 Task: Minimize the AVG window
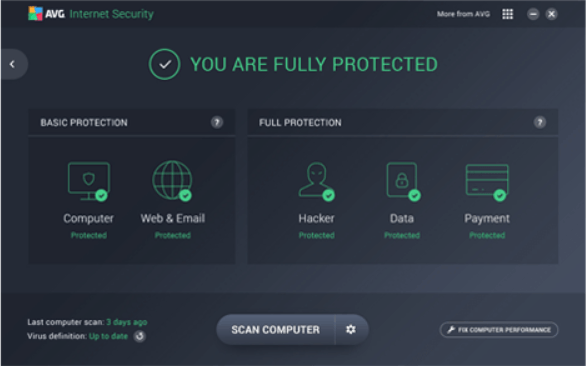pos(533,14)
